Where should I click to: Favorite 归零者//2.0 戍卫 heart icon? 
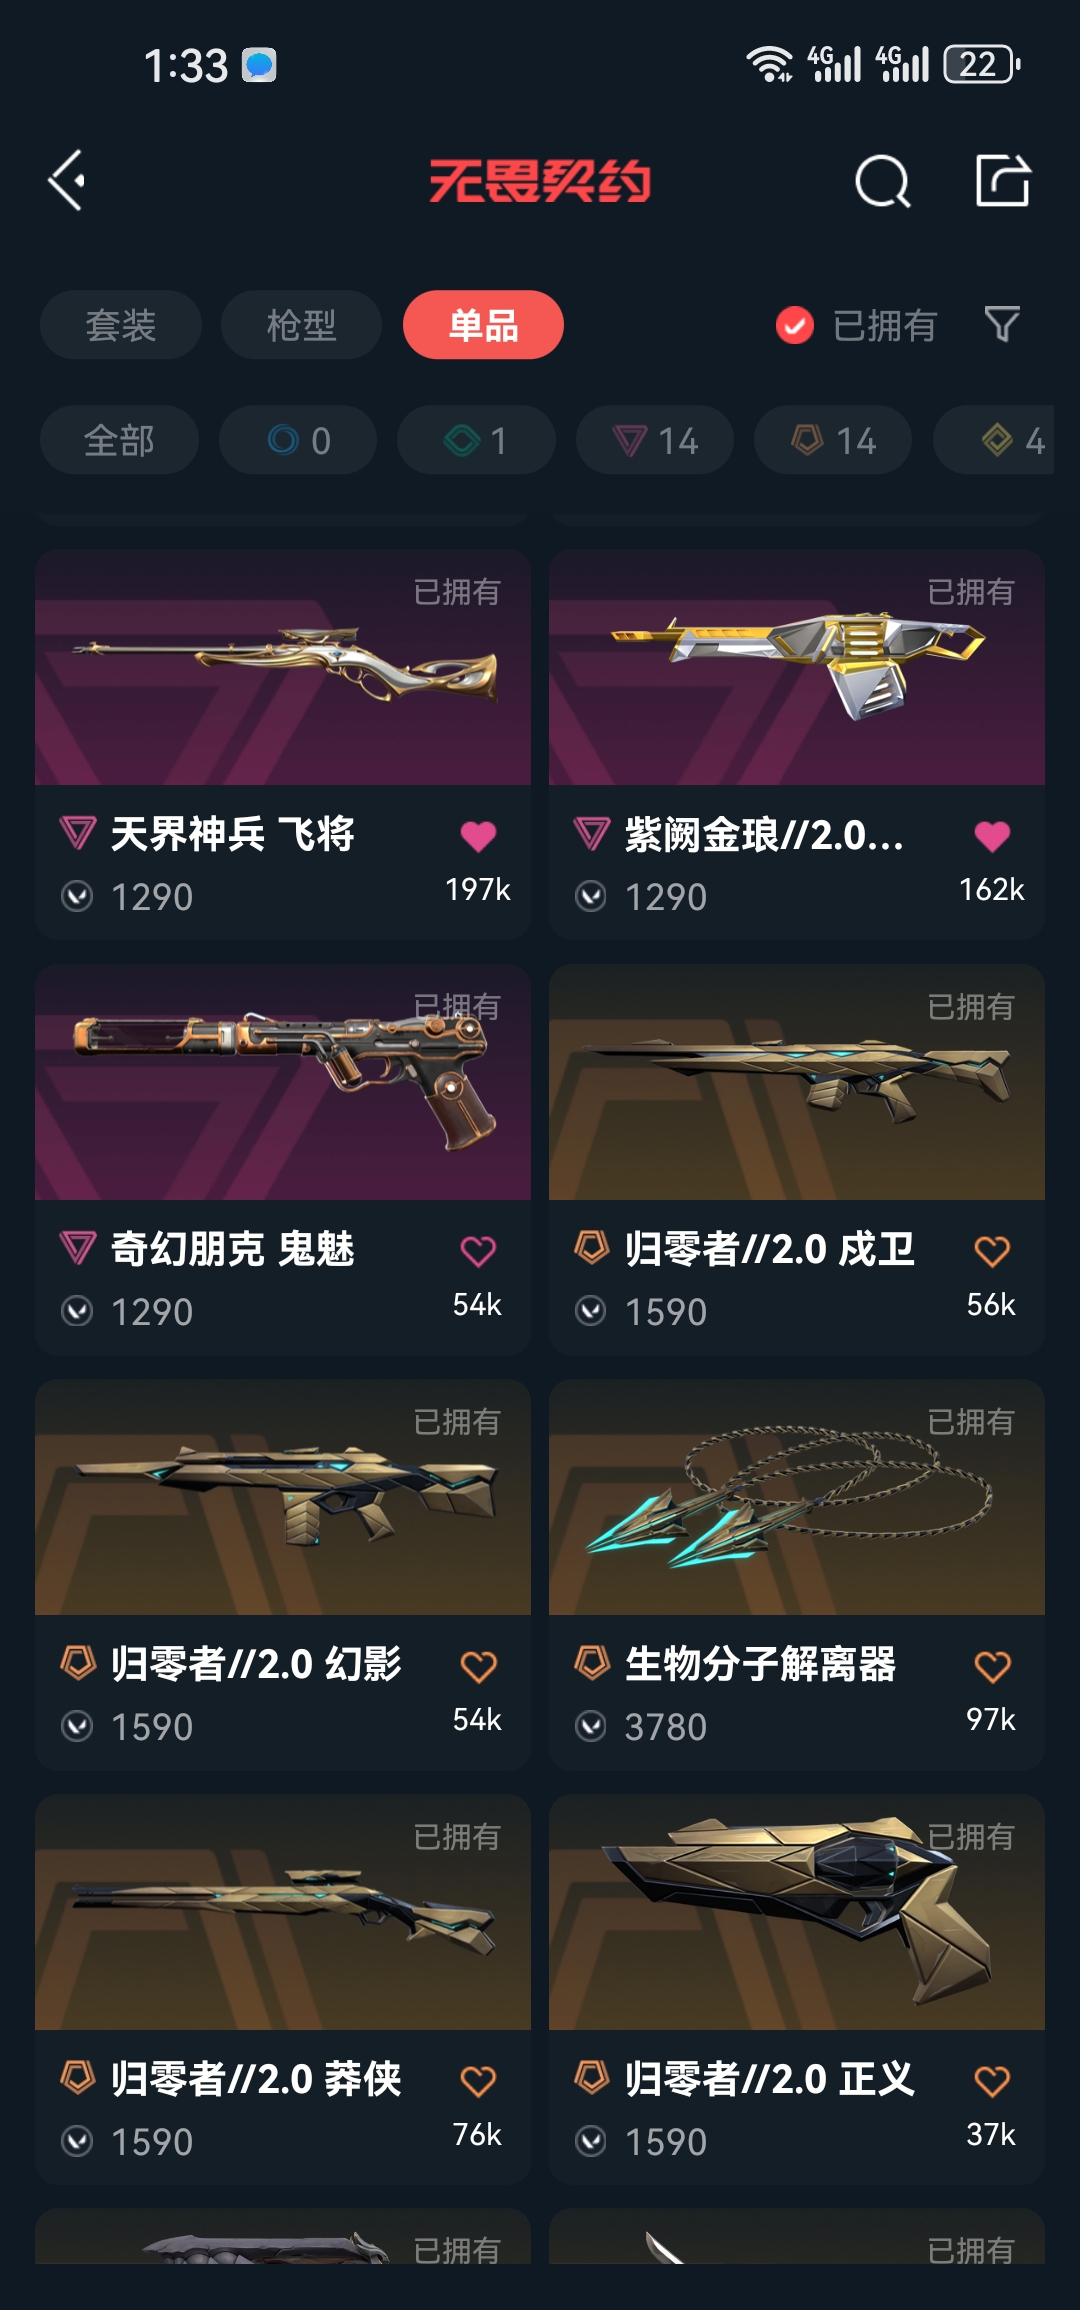(992, 1251)
